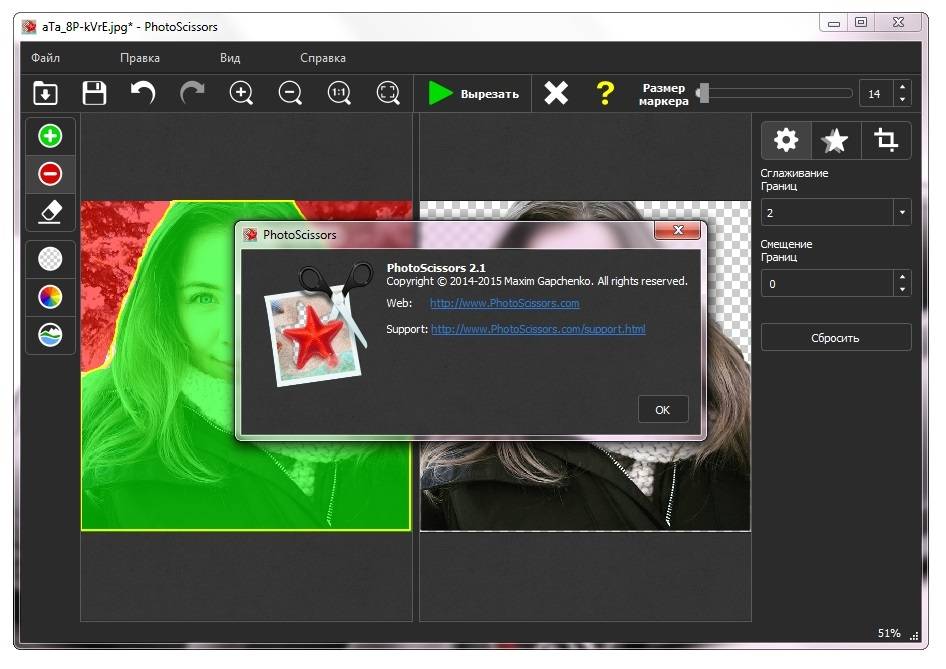The height and width of the screenshot is (669, 946).
Task: Fit image to window zoom icon
Action: [388, 94]
